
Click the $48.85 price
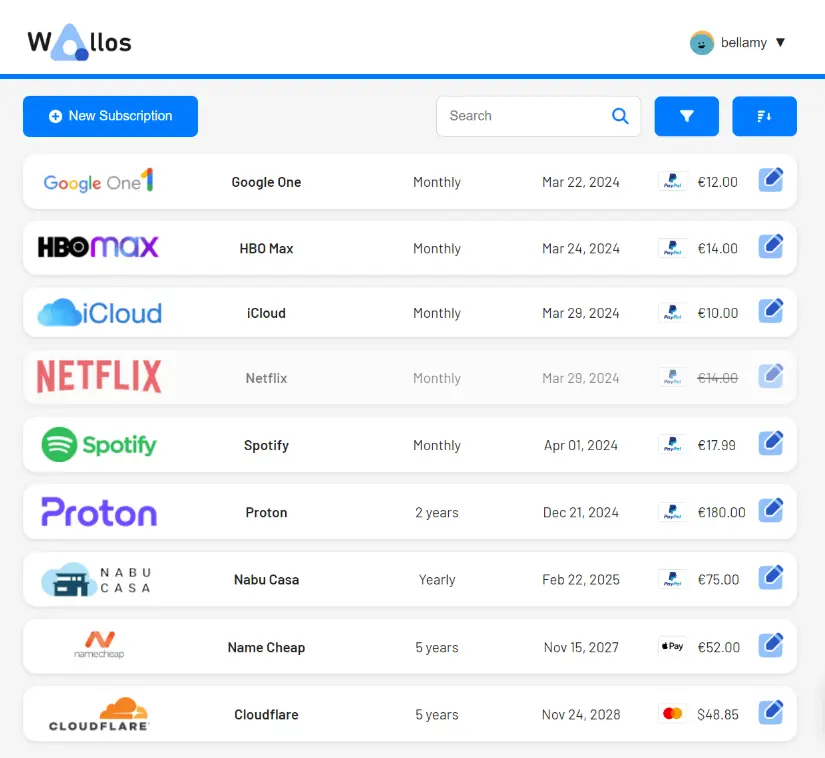pyautogui.click(x=718, y=715)
